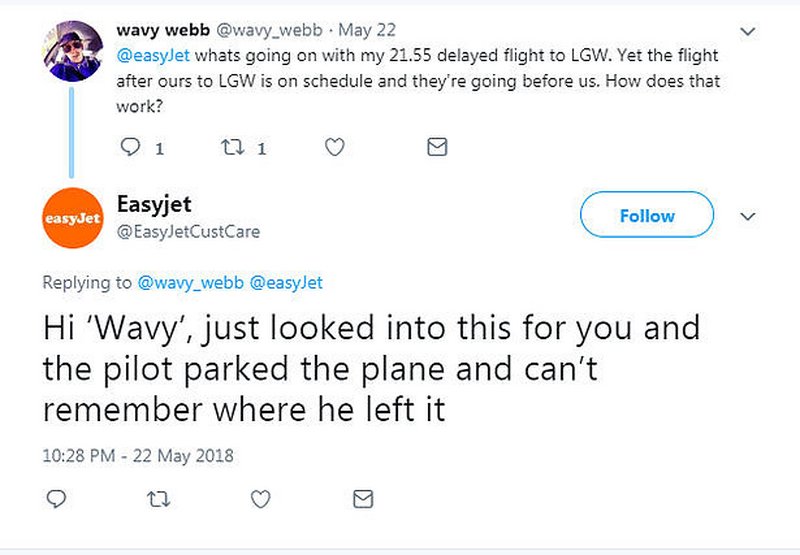
Task: Open the Easyjet account name heading
Action: 154,205
